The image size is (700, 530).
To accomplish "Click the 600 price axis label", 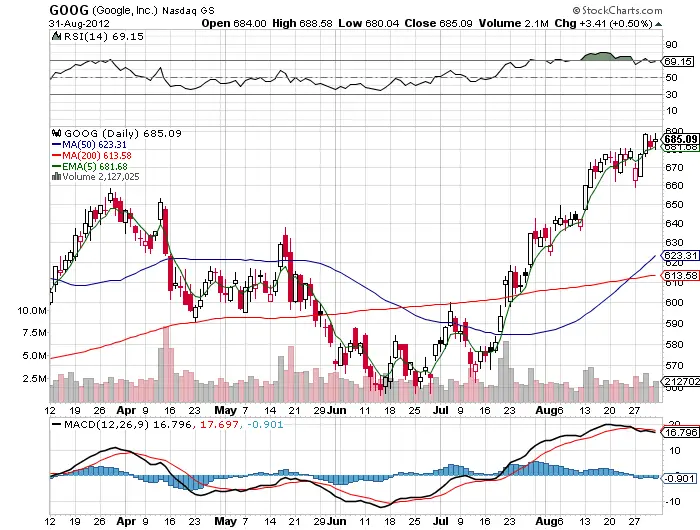I will pos(674,303).
